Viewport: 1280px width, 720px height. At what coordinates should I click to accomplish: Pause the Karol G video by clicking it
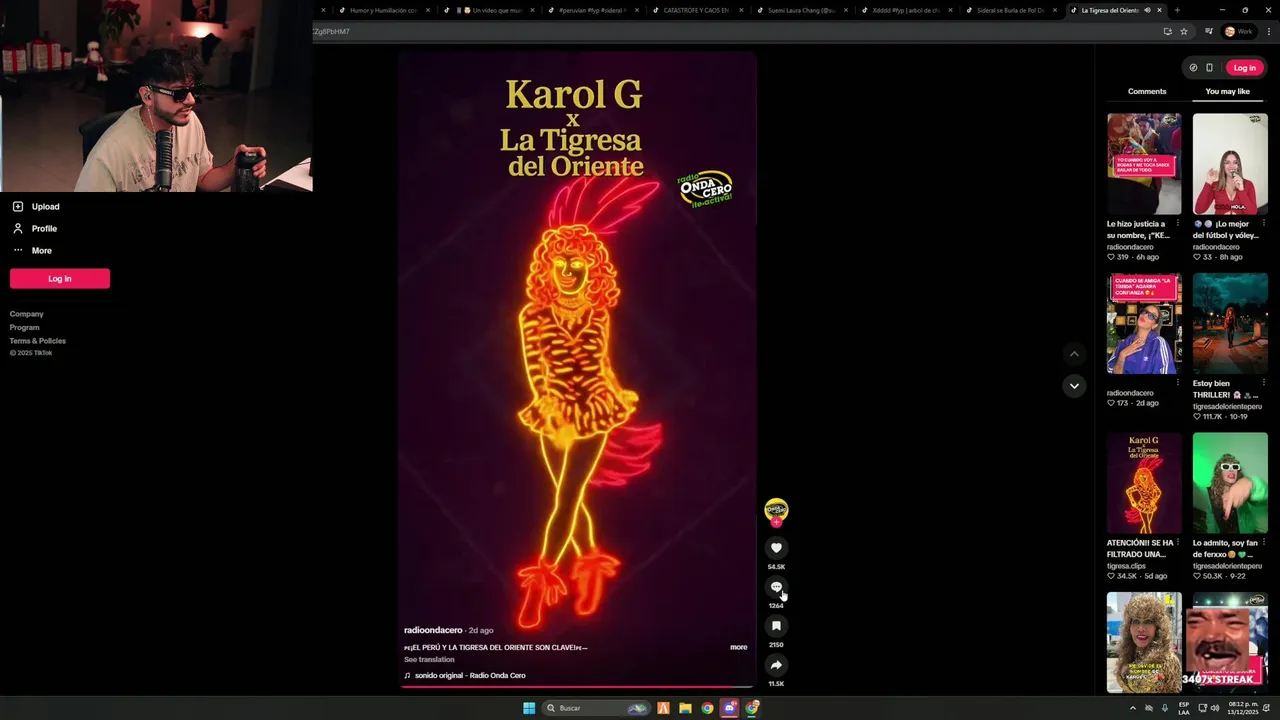pos(578,370)
